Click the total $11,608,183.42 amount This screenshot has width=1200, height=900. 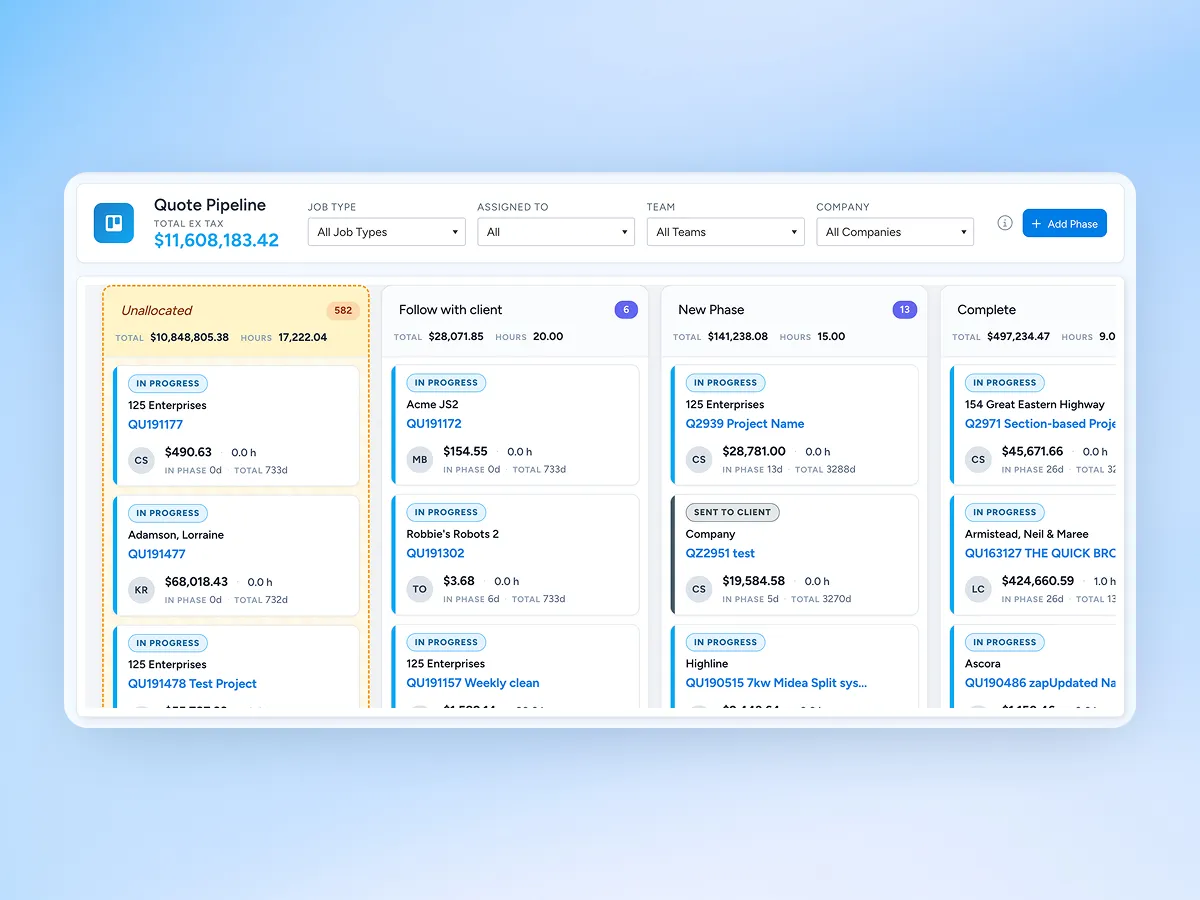(216, 240)
